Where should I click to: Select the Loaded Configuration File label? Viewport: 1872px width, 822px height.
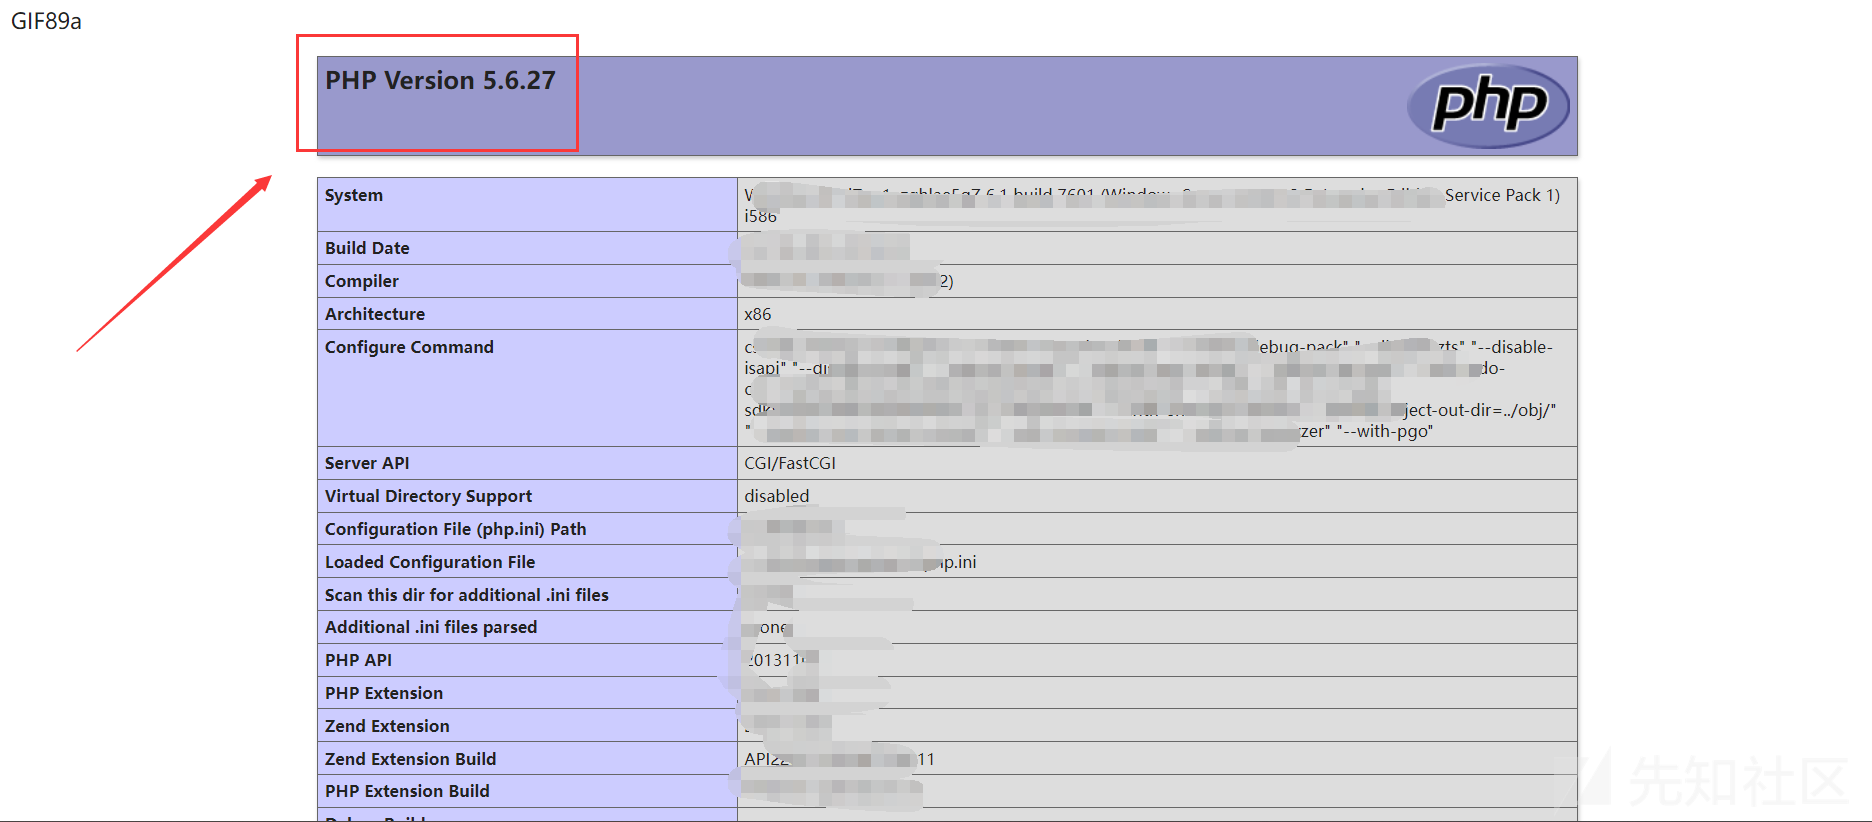tap(430, 562)
